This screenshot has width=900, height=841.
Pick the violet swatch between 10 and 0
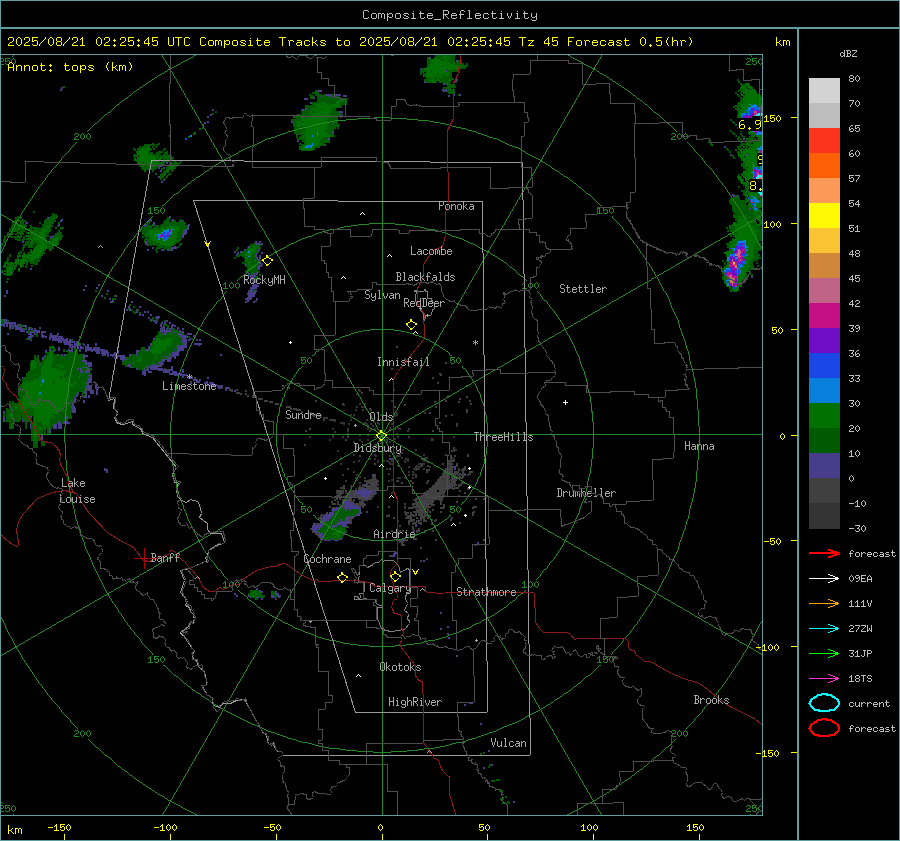click(824, 466)
